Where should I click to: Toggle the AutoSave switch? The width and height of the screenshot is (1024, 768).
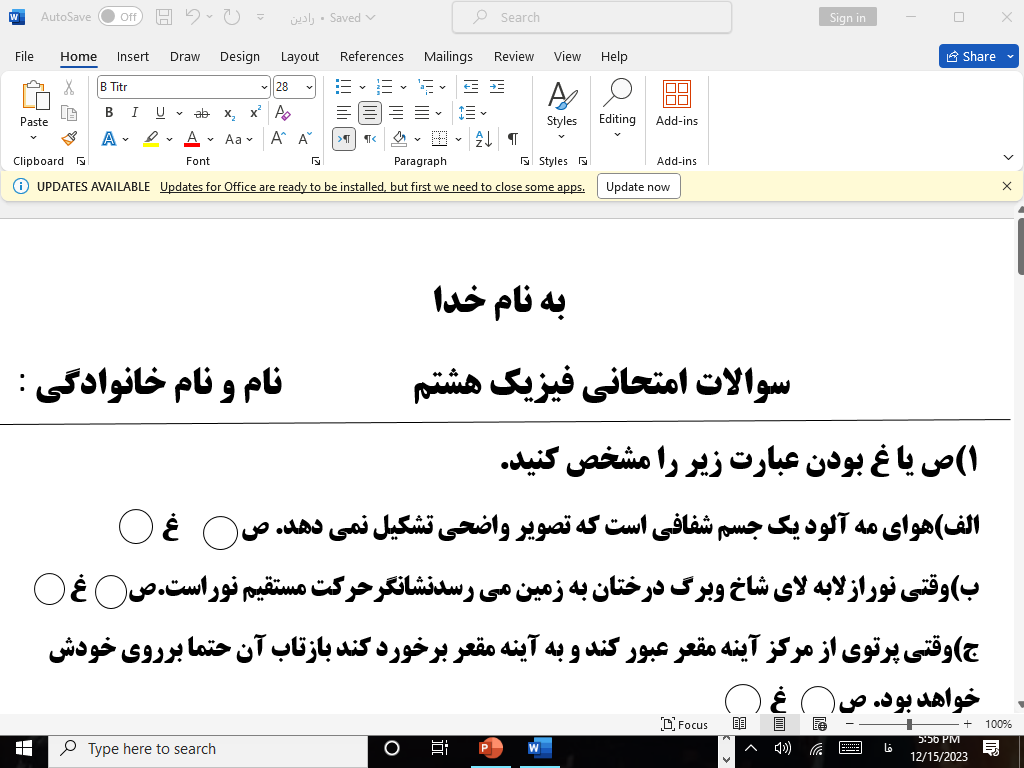pos(120,17)
